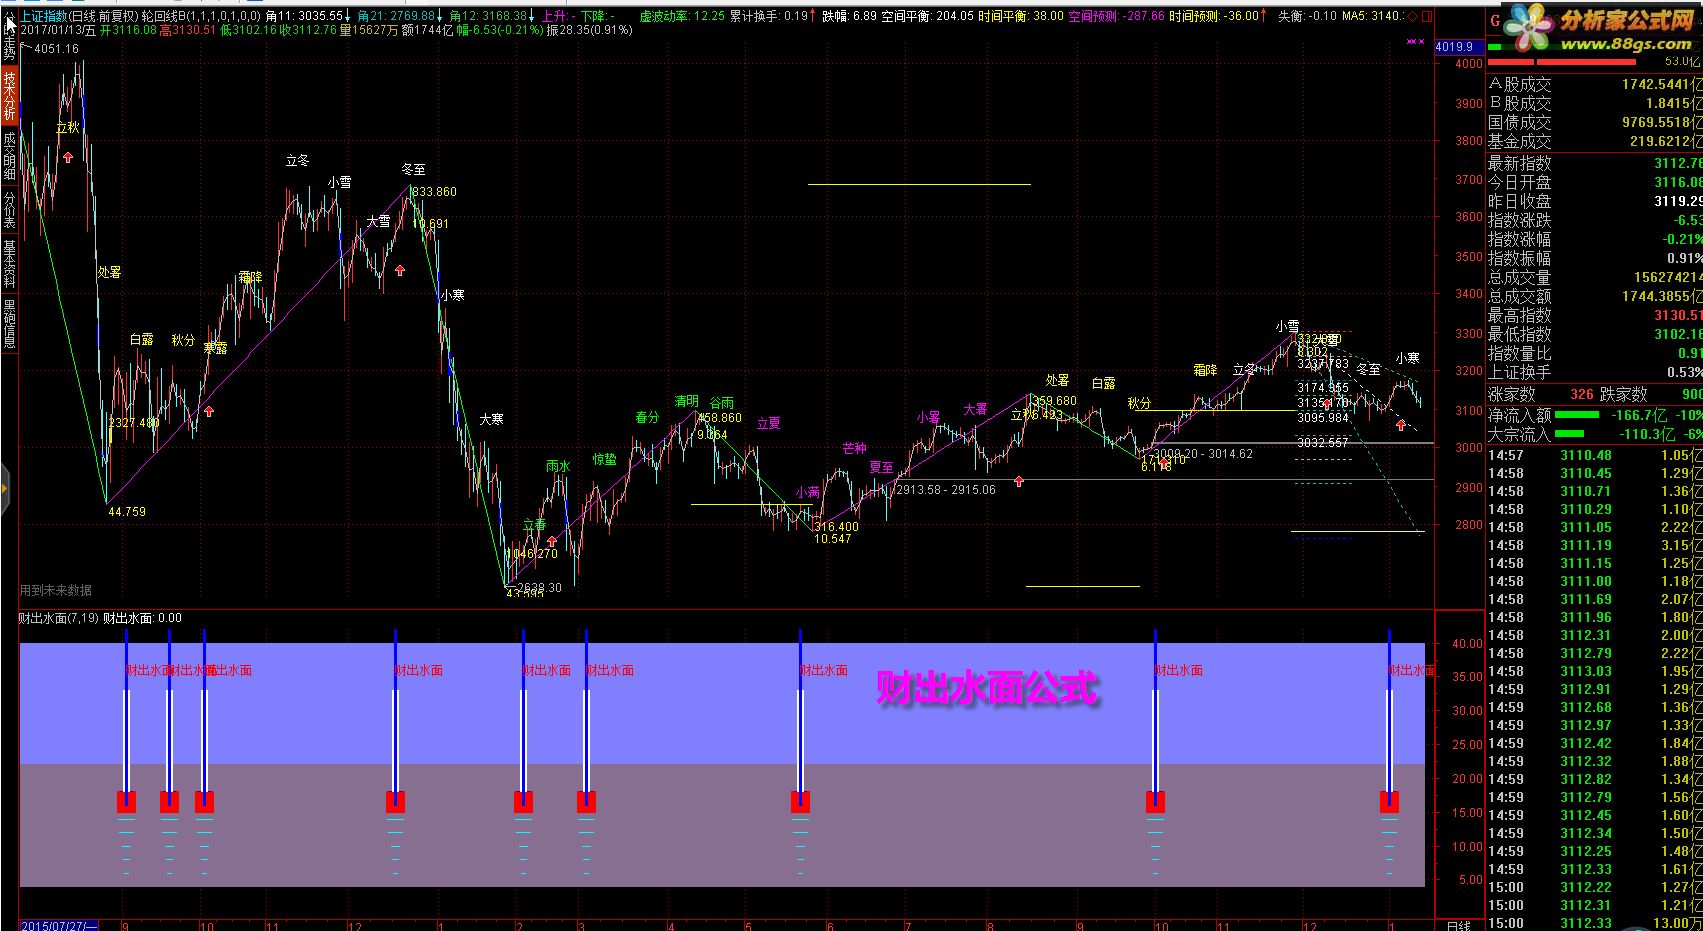Click the 3032.557 level label
Viewport: 1703px width, 931px height.
tap(1323, 443)
